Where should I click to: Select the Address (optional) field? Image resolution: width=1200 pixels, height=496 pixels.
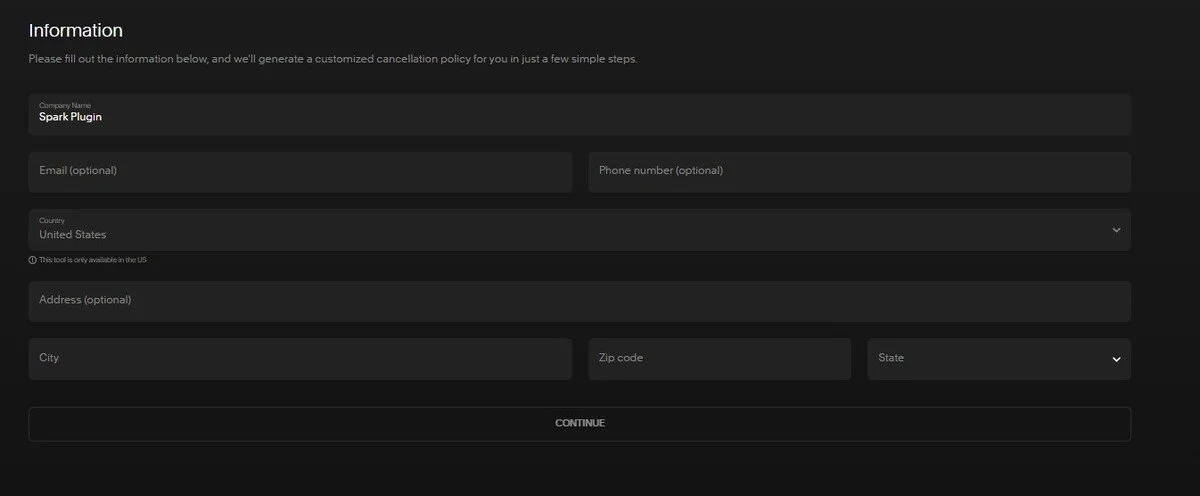pos(579,301)
